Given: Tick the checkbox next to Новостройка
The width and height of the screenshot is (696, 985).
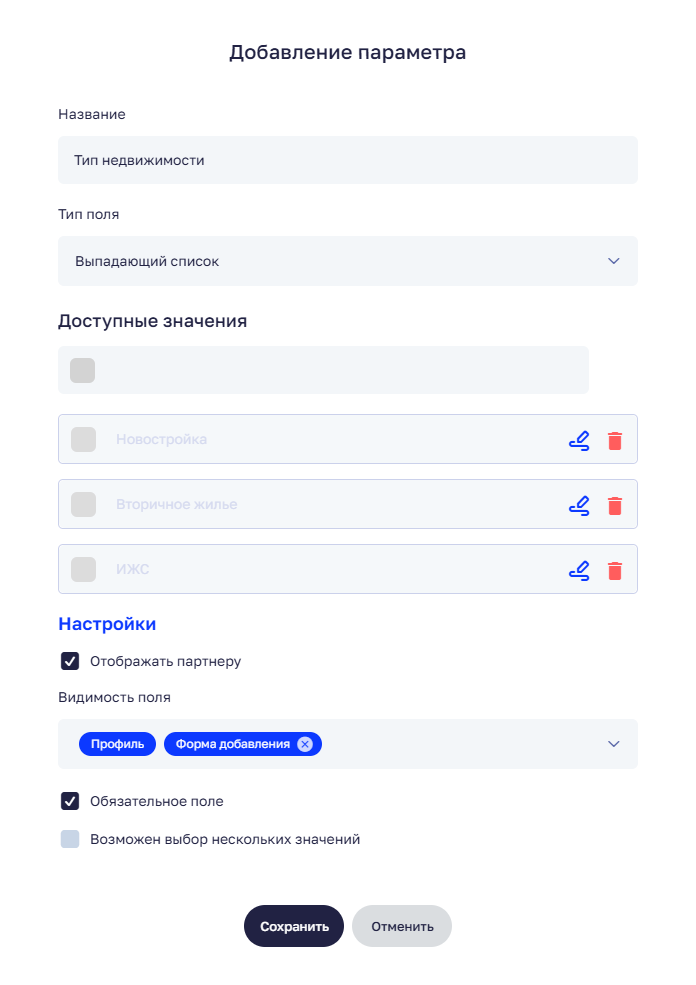Looking at the screenshot, I should [84, 440].
